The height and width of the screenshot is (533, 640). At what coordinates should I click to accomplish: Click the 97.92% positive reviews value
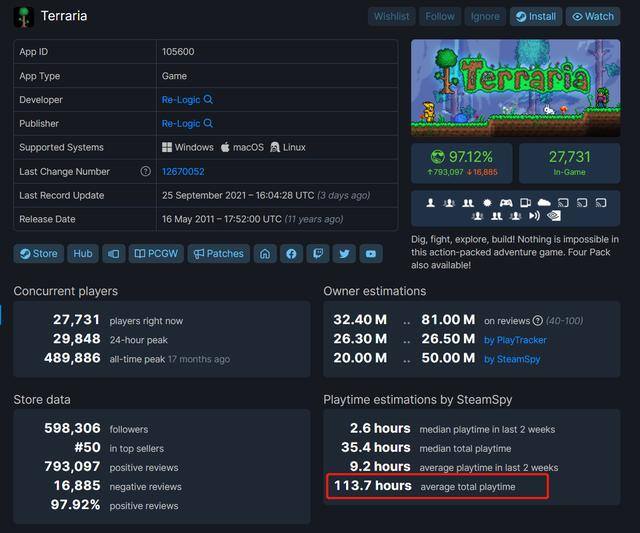click(x=76, y=505)
